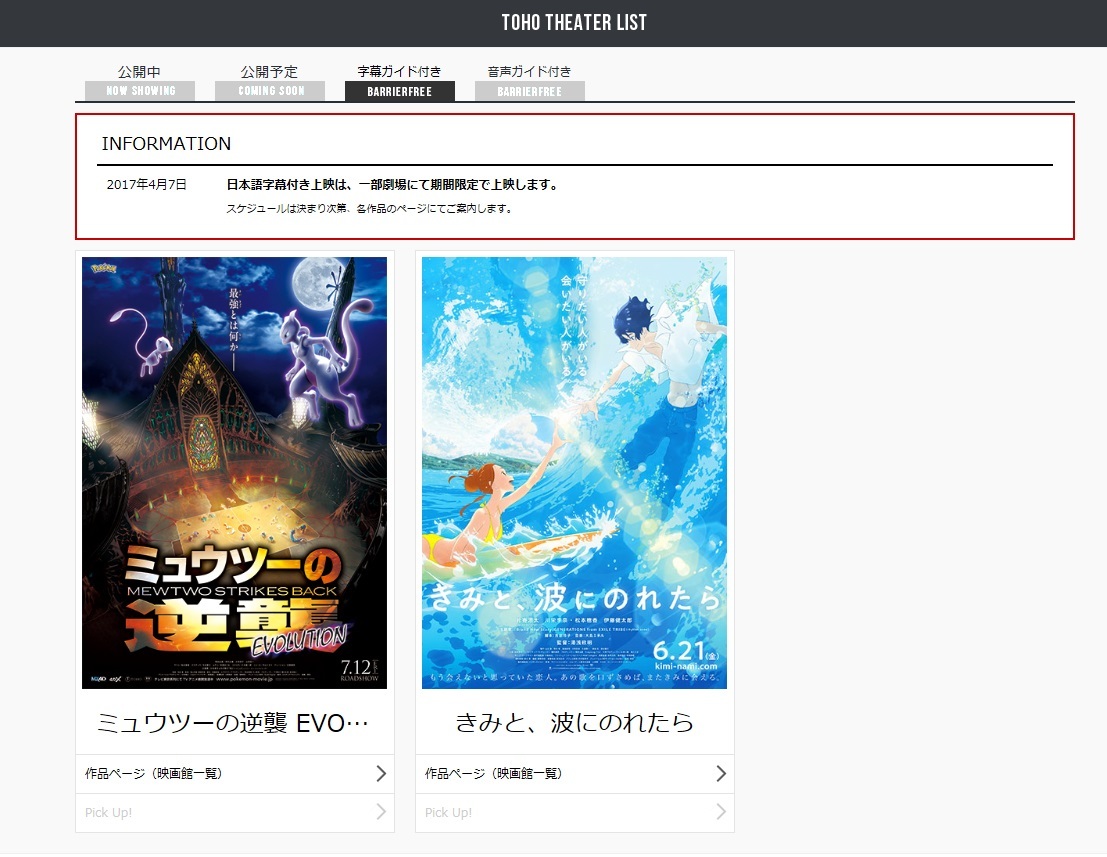Click Pick Up! under きみと、波にのれたら
This screenshot has width=1107, height=857.
point(575,813)
